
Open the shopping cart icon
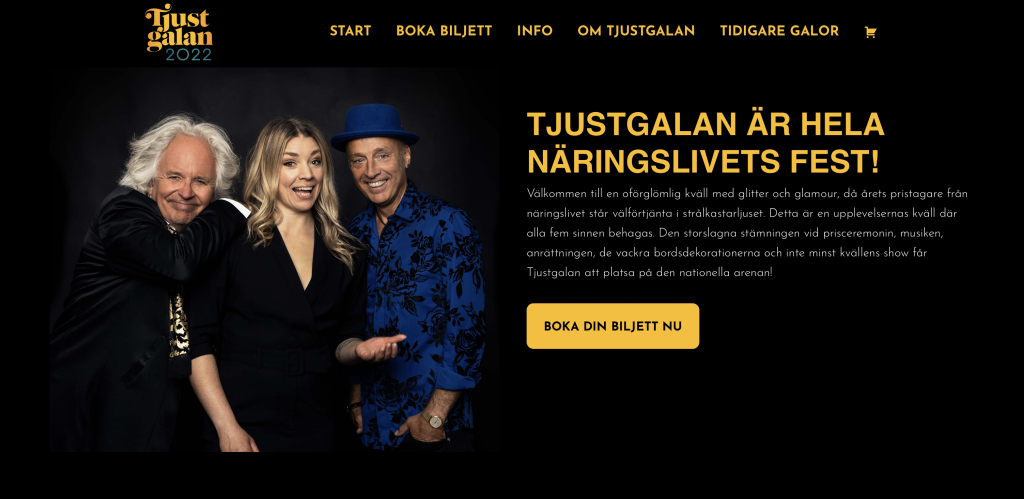pos(870,32)
